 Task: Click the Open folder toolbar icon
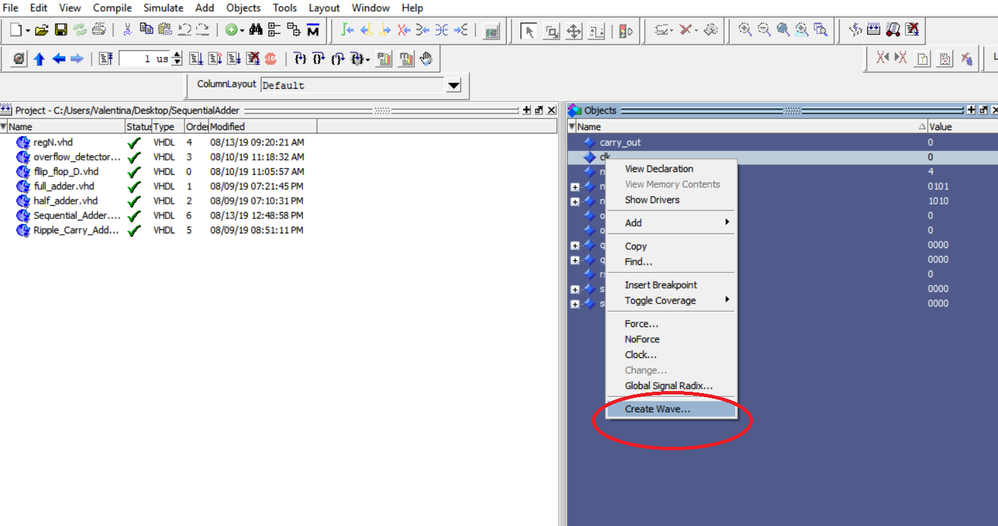pyautogui.click(x=41, y=30)
